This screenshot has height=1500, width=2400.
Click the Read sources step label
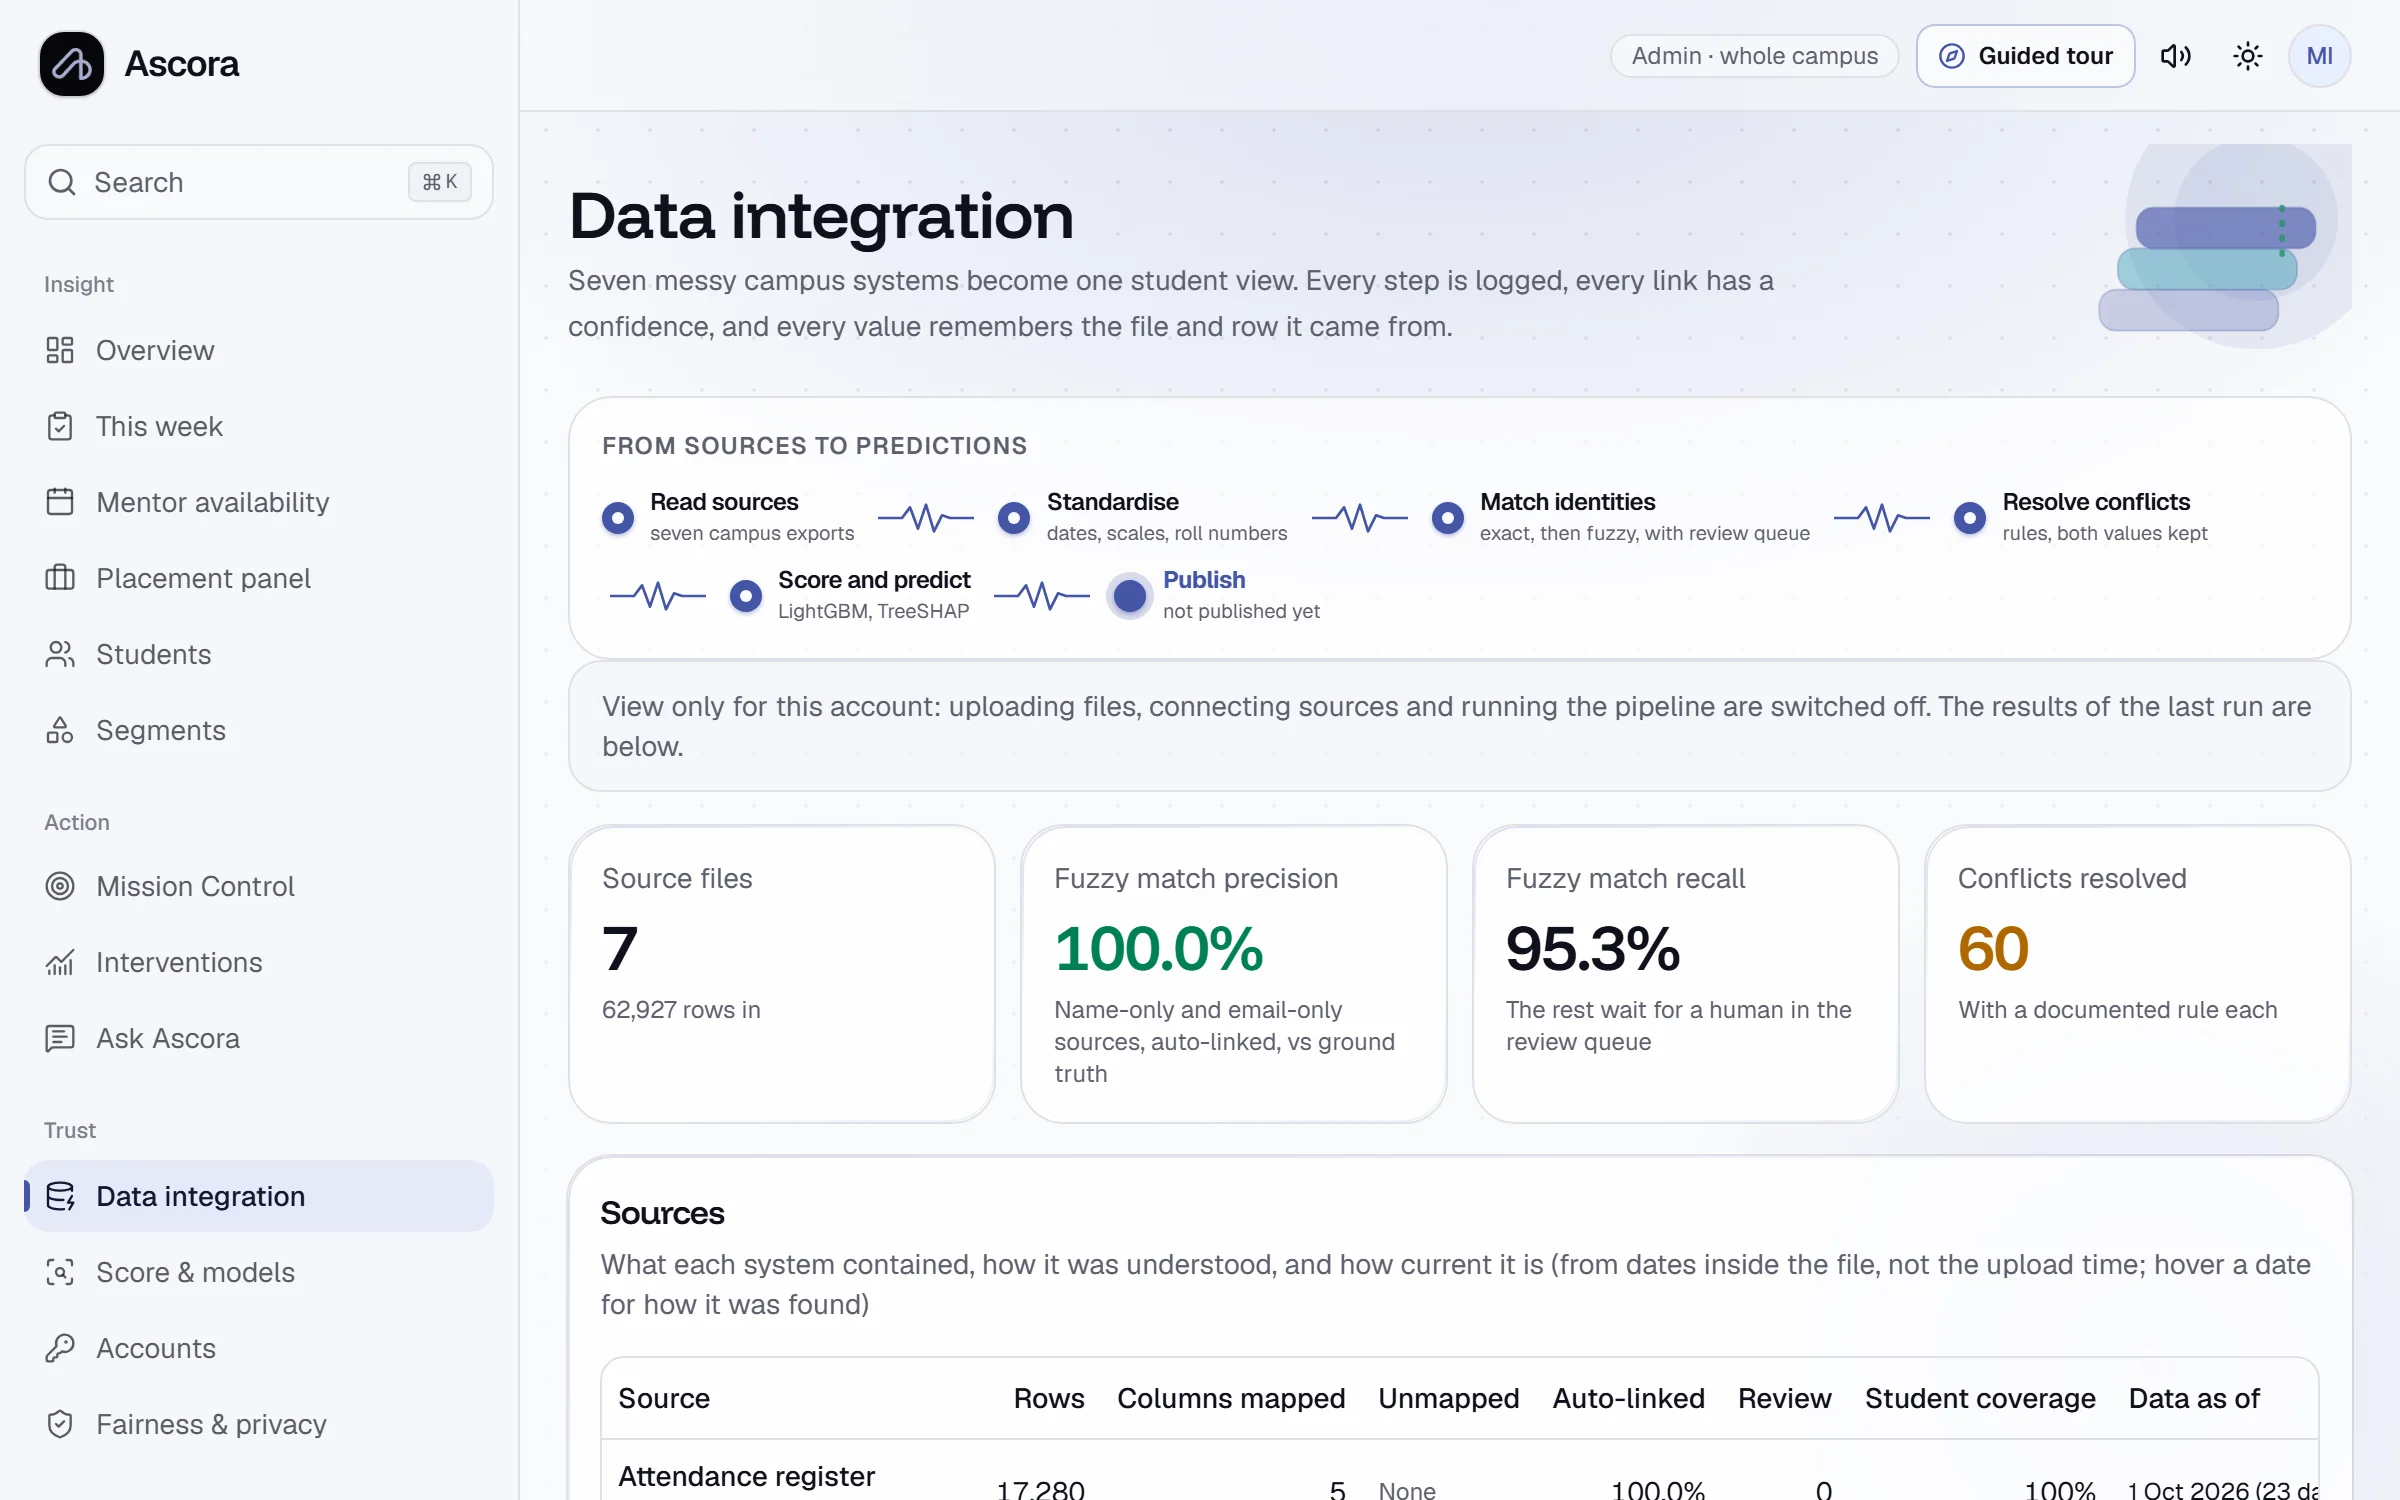click(x=724, y=502)
